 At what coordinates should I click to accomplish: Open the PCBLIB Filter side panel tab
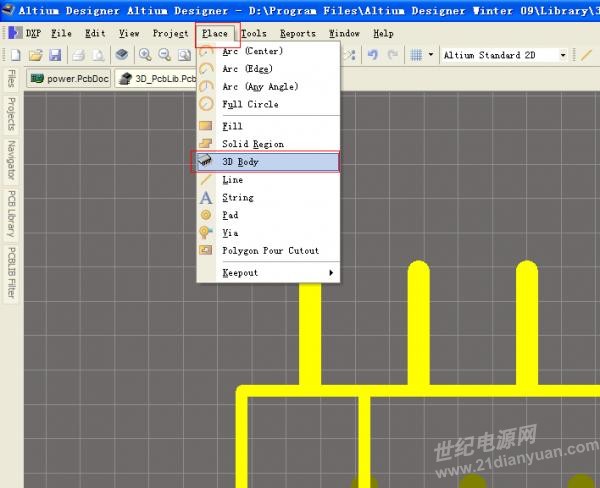[12, 273]
